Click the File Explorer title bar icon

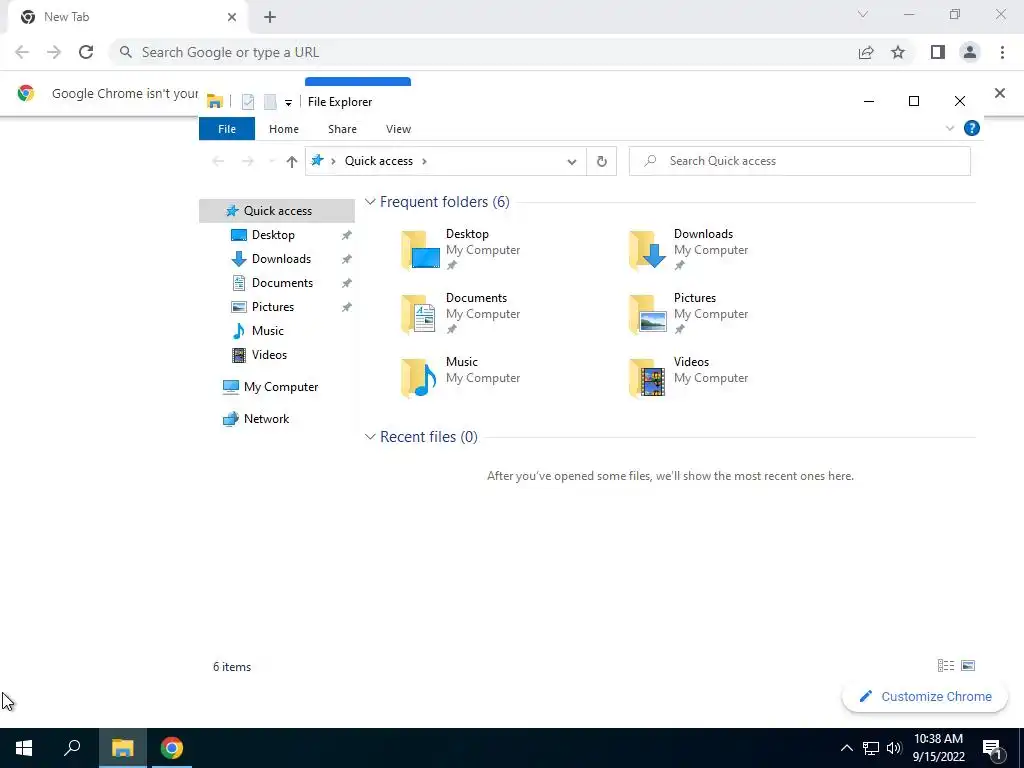click(214, 102)
